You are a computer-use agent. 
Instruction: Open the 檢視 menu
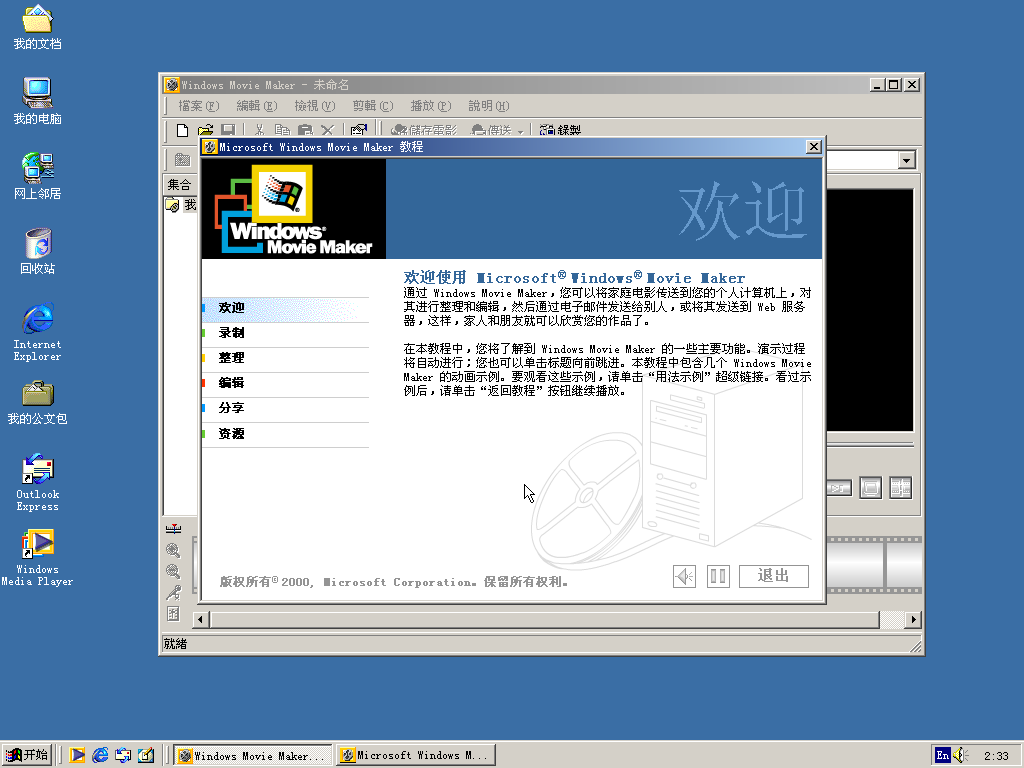click(315, 106)
